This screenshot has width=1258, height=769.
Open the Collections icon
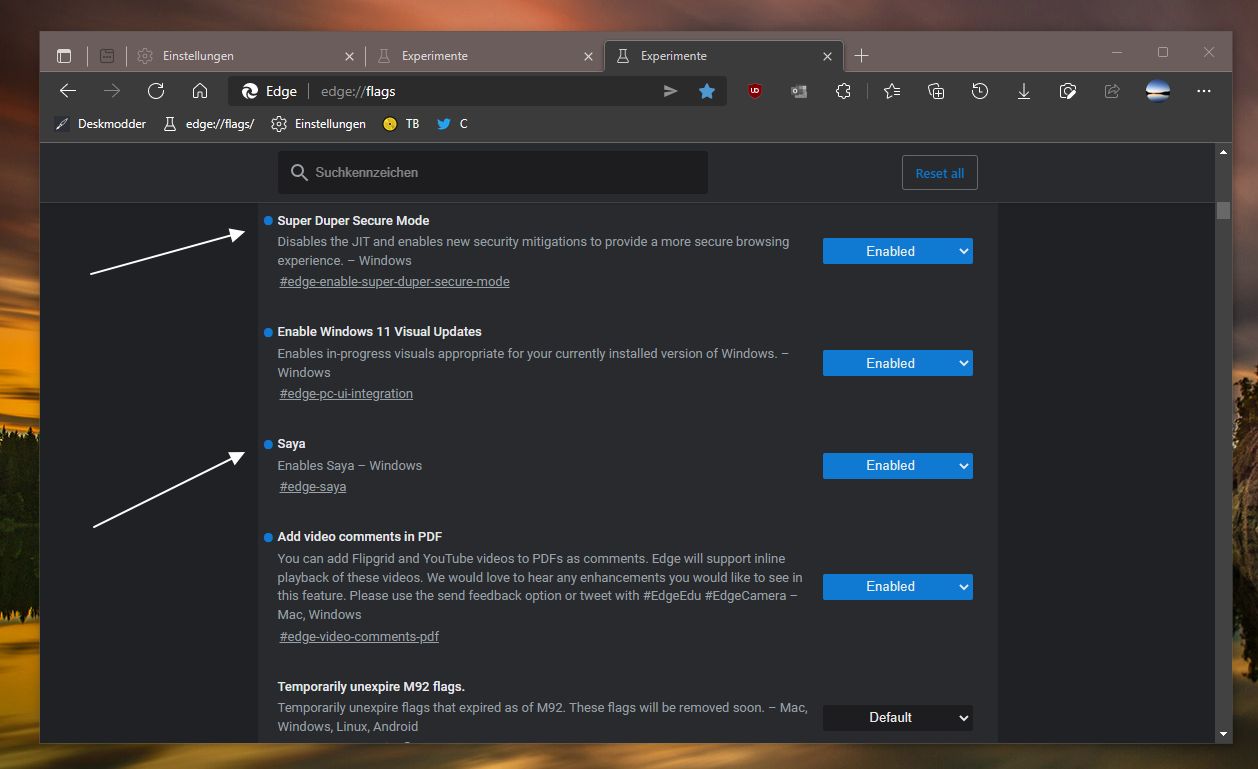(936, 91)
